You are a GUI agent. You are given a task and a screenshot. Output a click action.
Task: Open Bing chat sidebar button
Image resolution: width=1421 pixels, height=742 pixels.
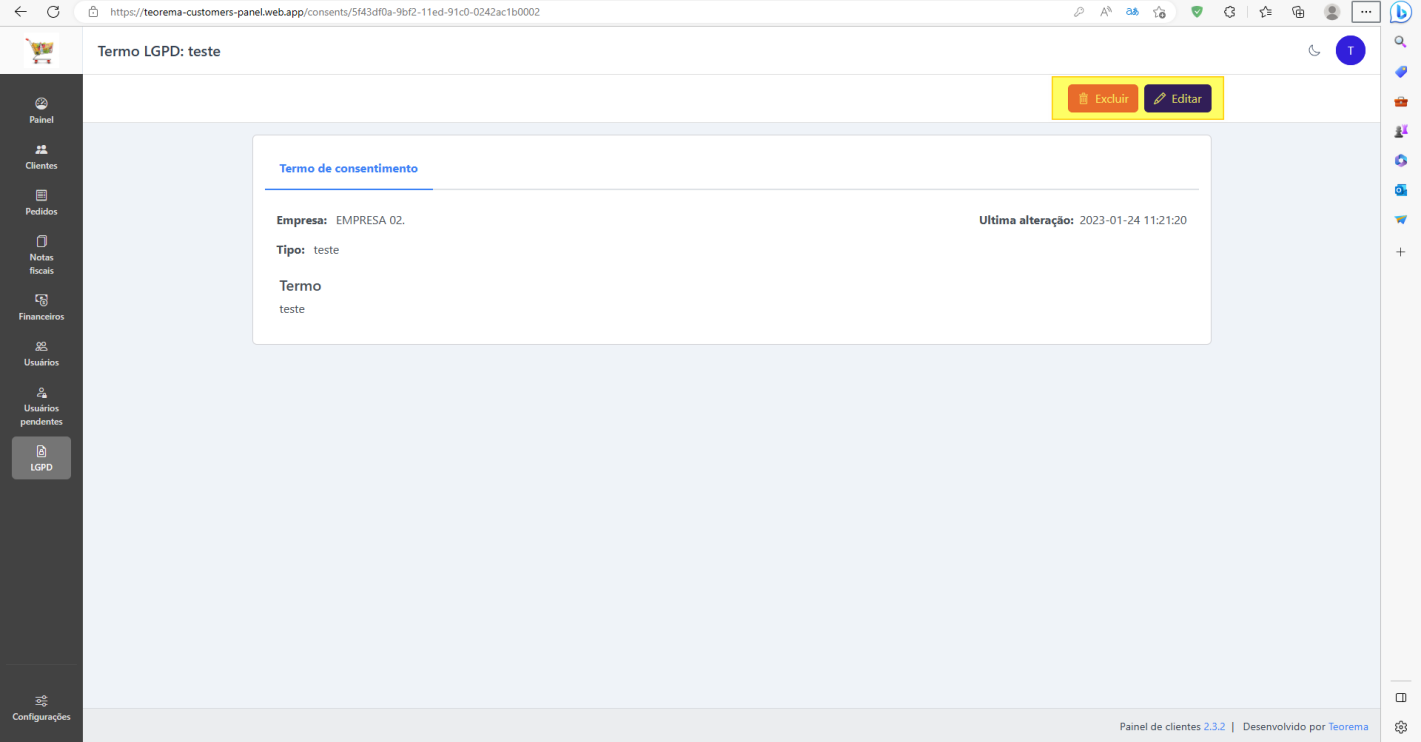tap(1400, 12)
